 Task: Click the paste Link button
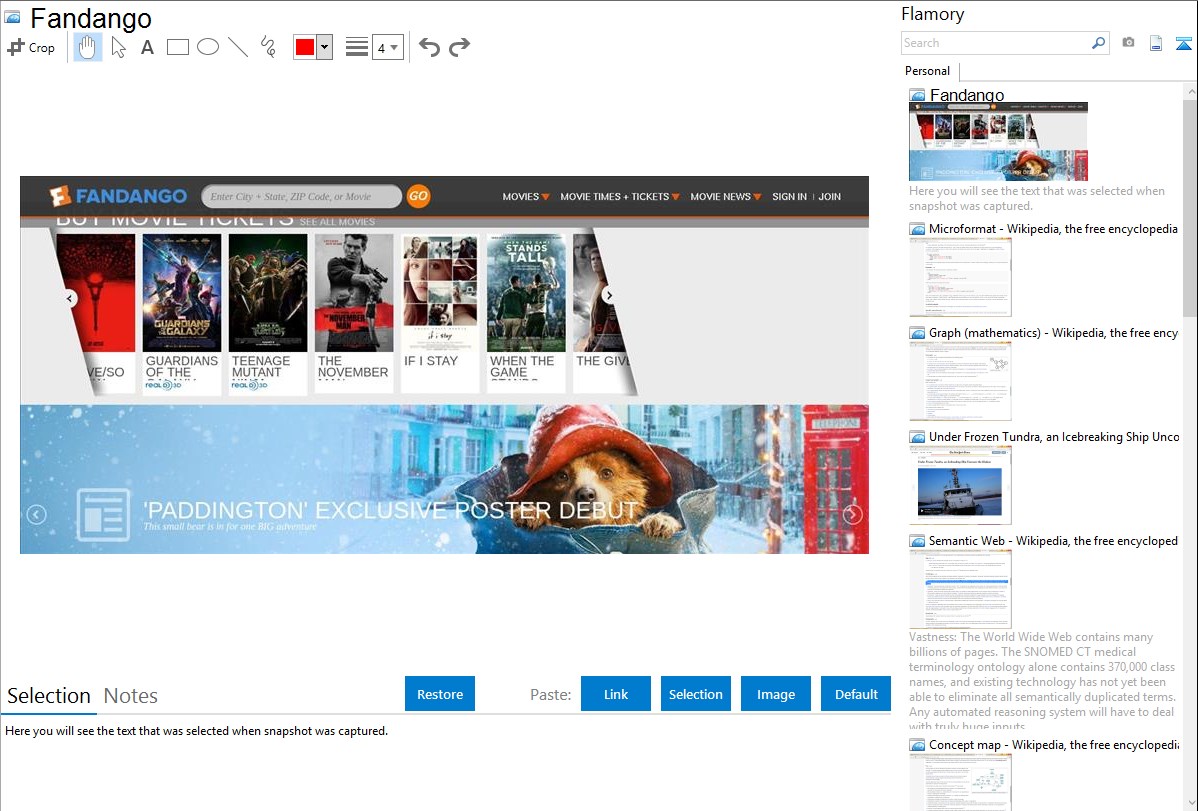coord(616,694)
